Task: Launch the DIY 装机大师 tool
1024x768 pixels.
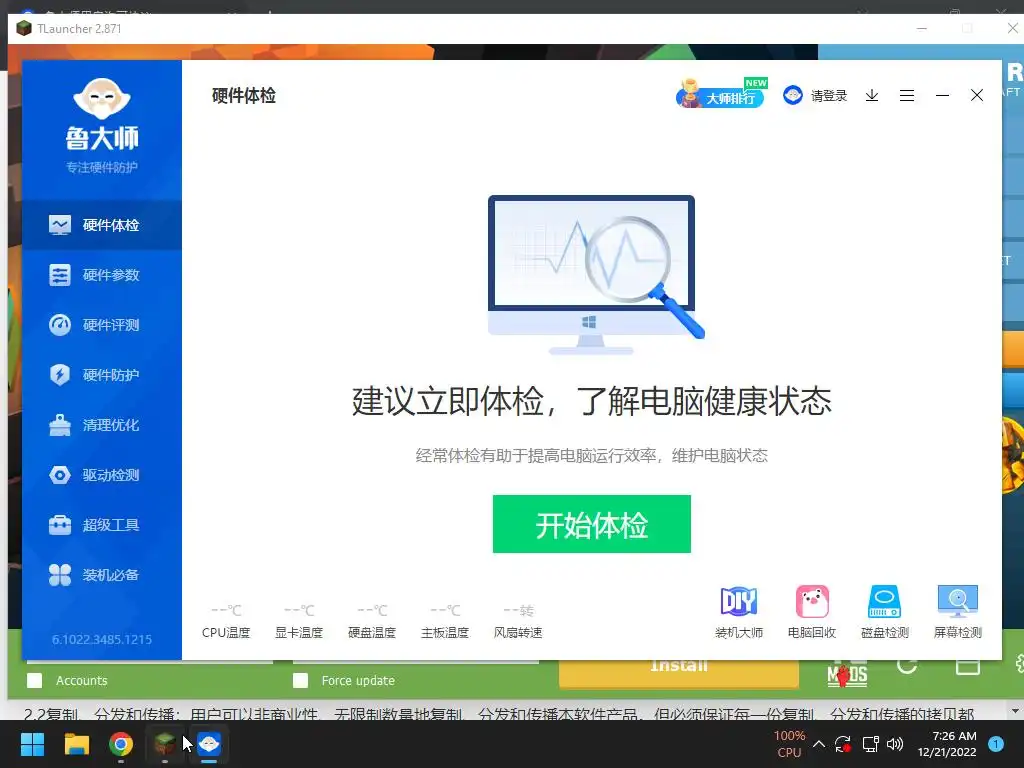Action: [x=739, y=612]
